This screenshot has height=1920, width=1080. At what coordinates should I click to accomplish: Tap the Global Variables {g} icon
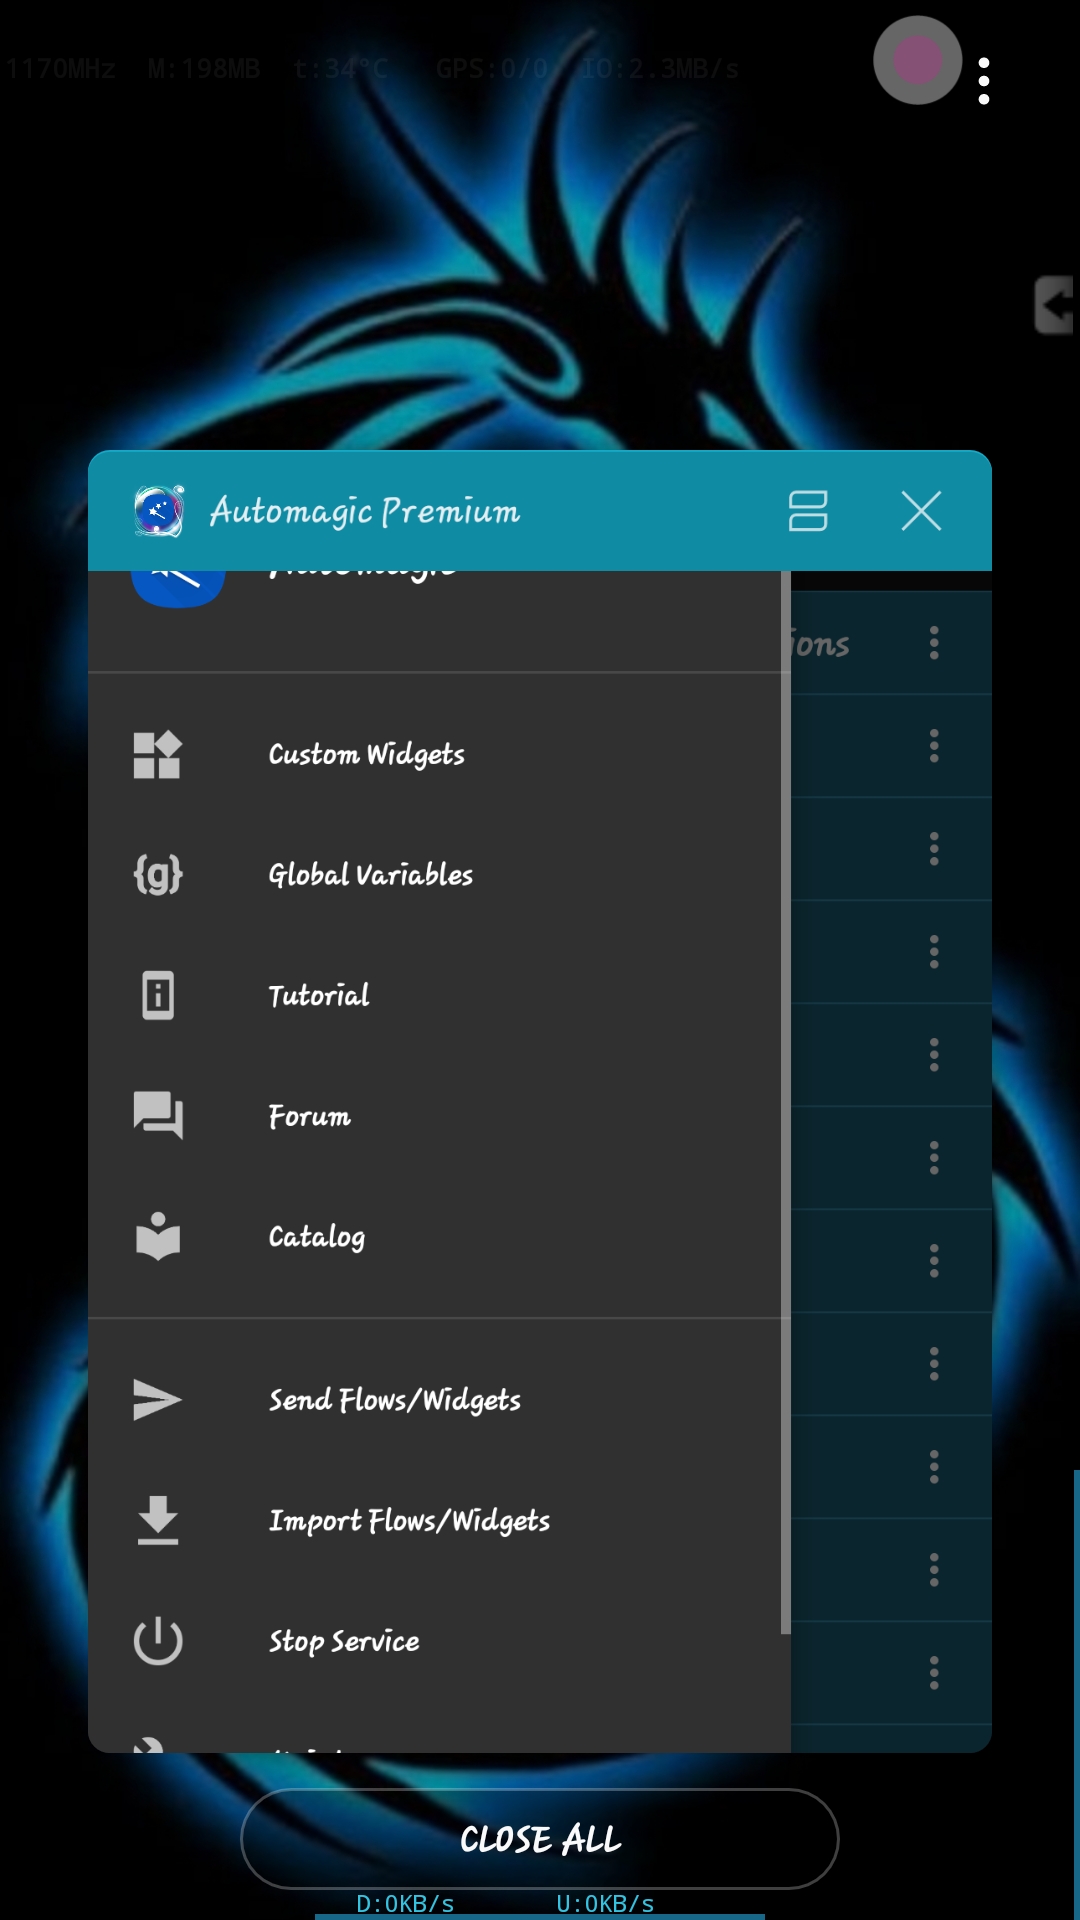tap(158, 875)
